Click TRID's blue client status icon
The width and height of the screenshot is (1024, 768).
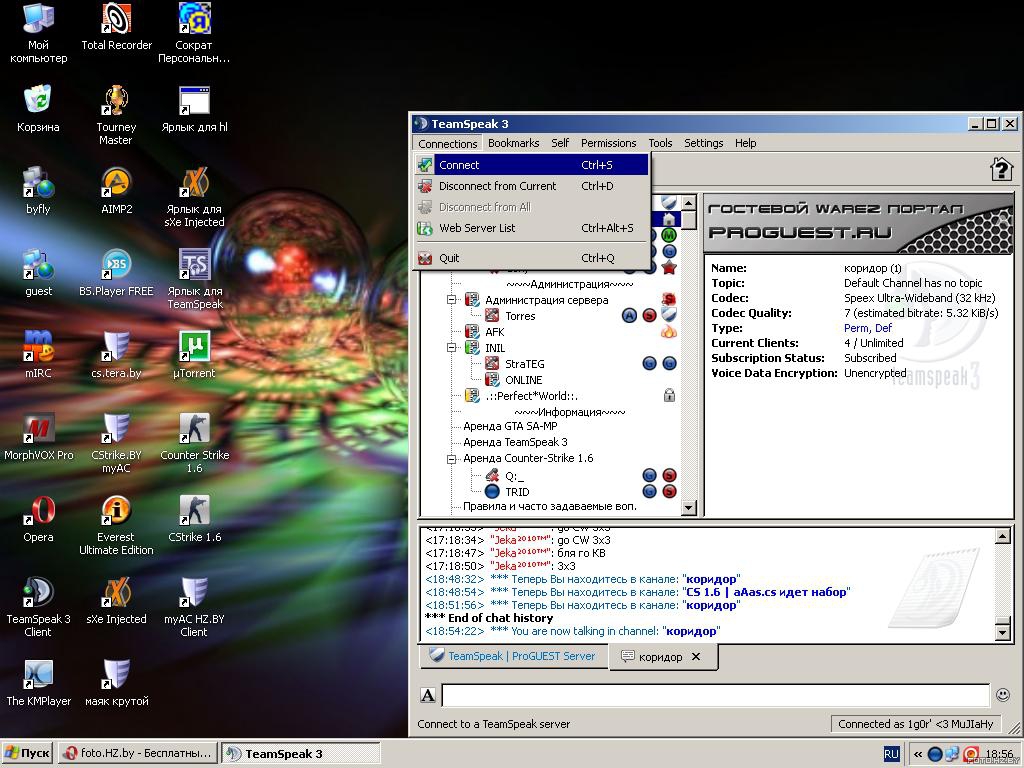(x=492, y=491)
